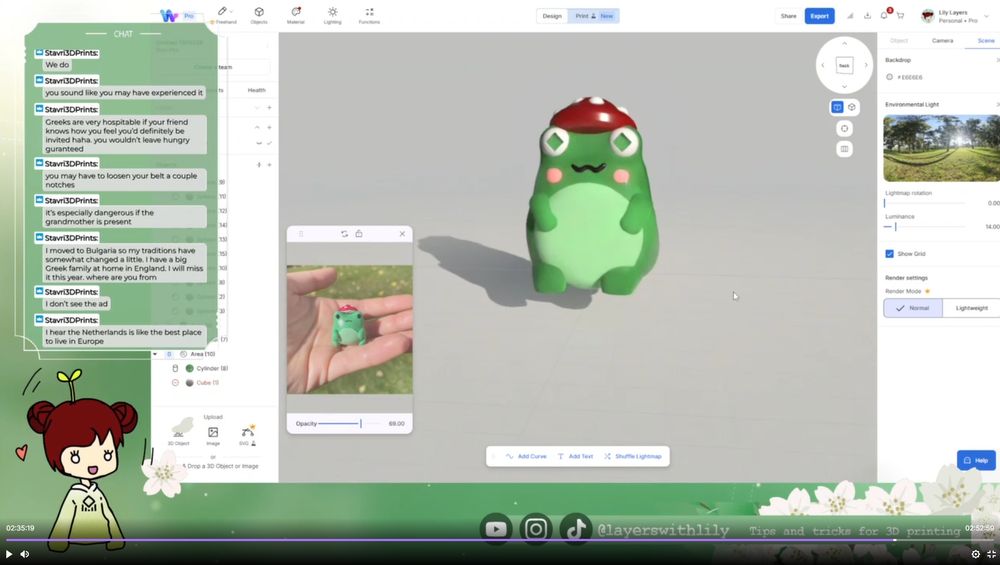Open the video player settings gear
The width and height of the screenshot is (1000, 565).
975,554
